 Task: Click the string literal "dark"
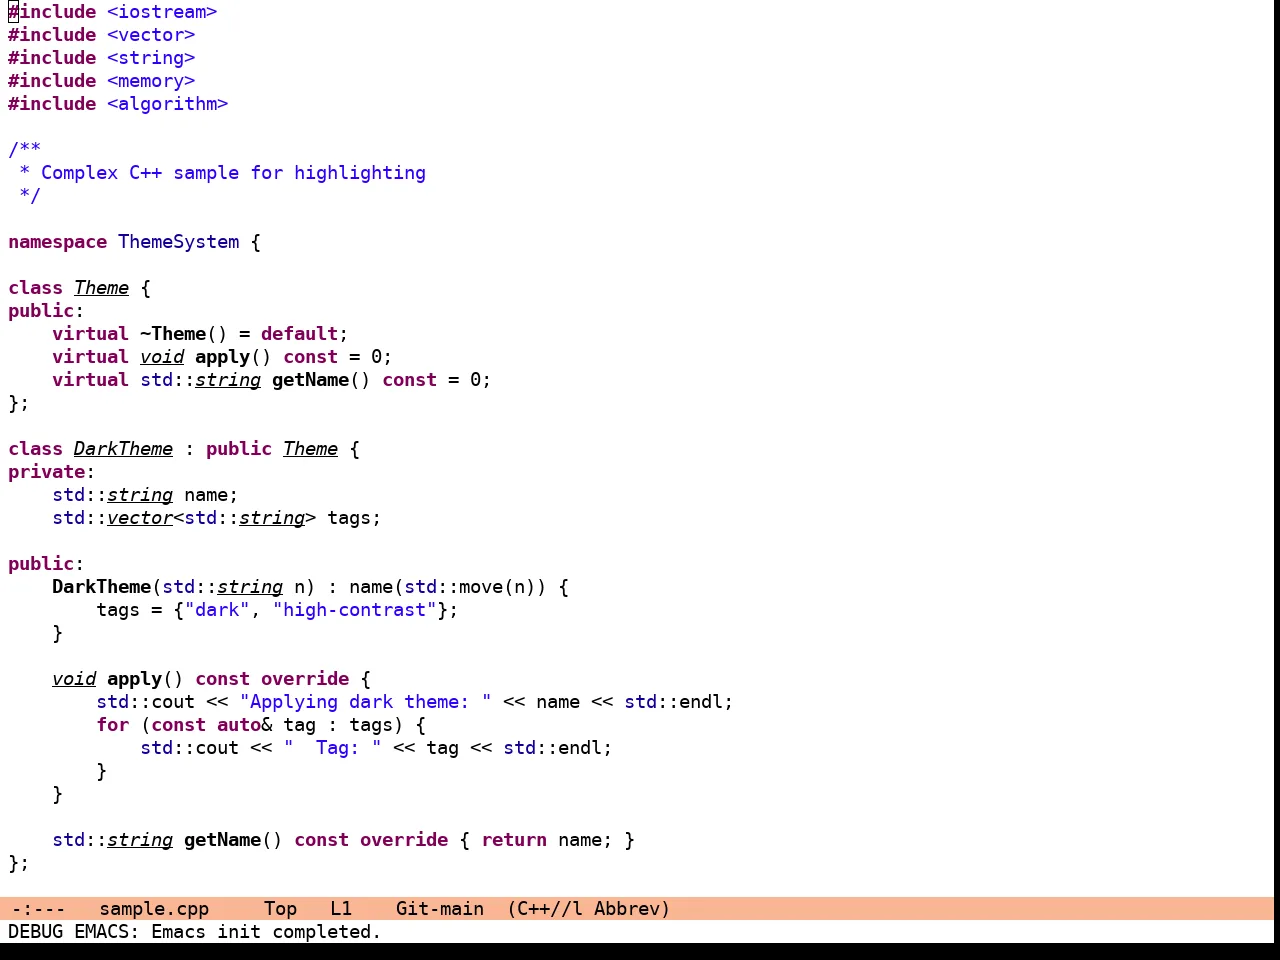(x=217, y=610)
